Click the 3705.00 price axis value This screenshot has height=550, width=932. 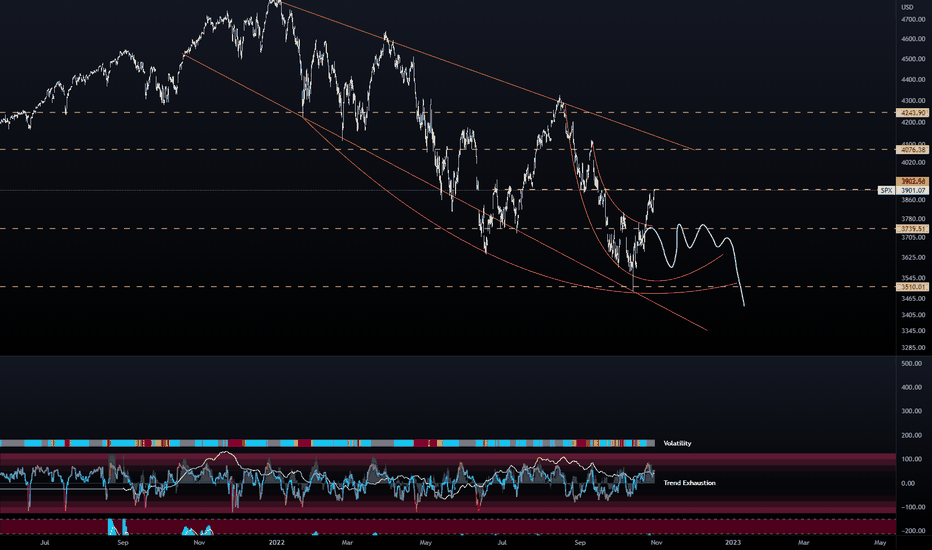tap(913, 237)
